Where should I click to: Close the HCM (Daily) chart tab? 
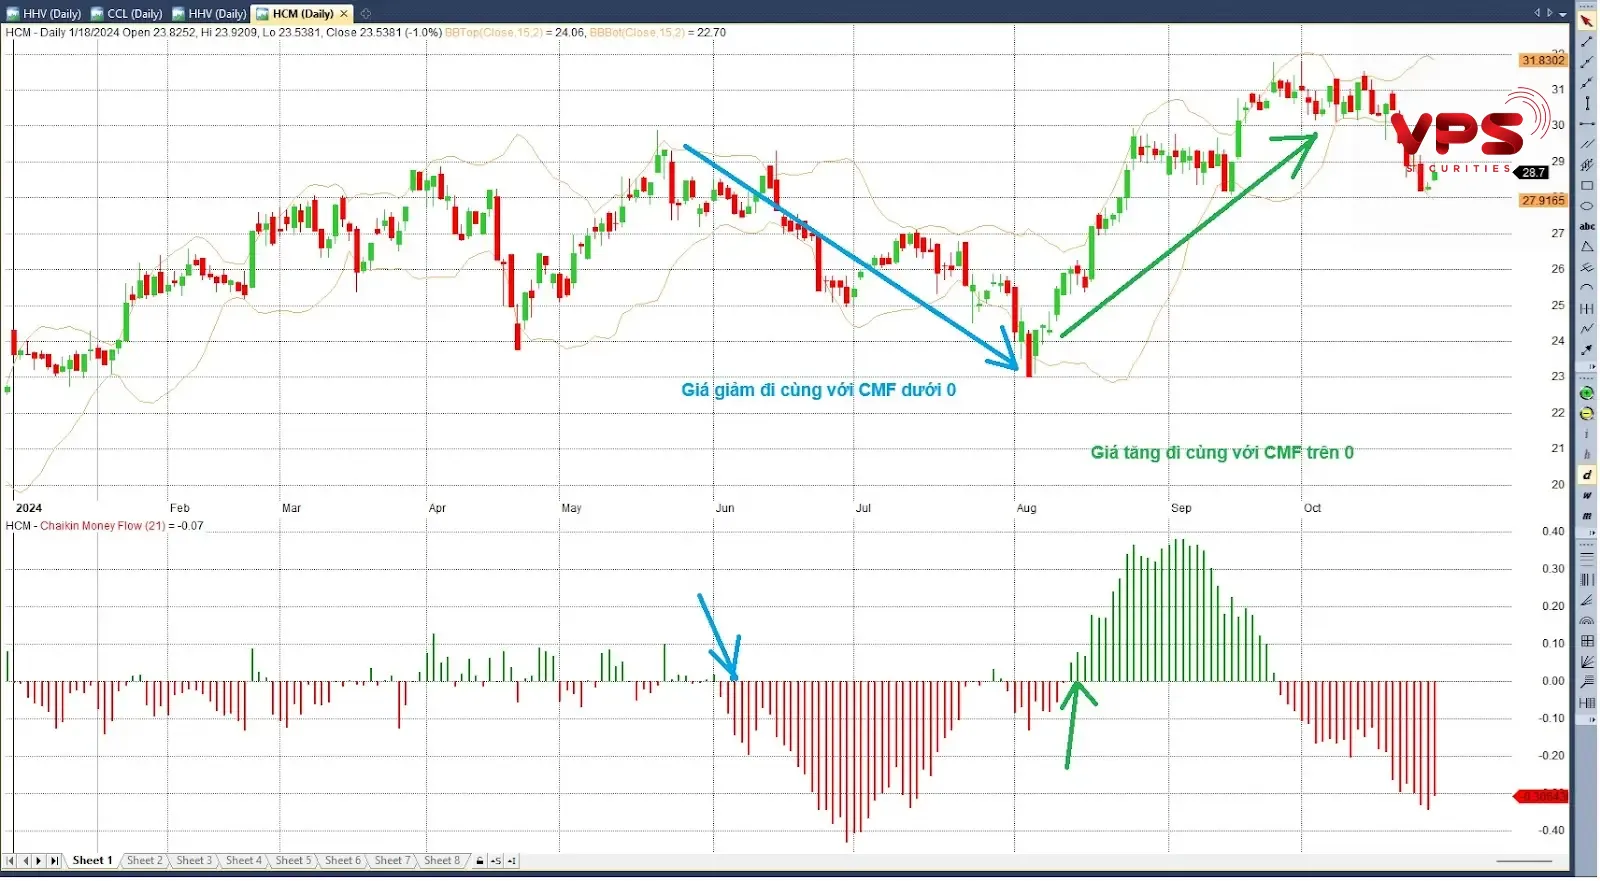click(344, 14)
